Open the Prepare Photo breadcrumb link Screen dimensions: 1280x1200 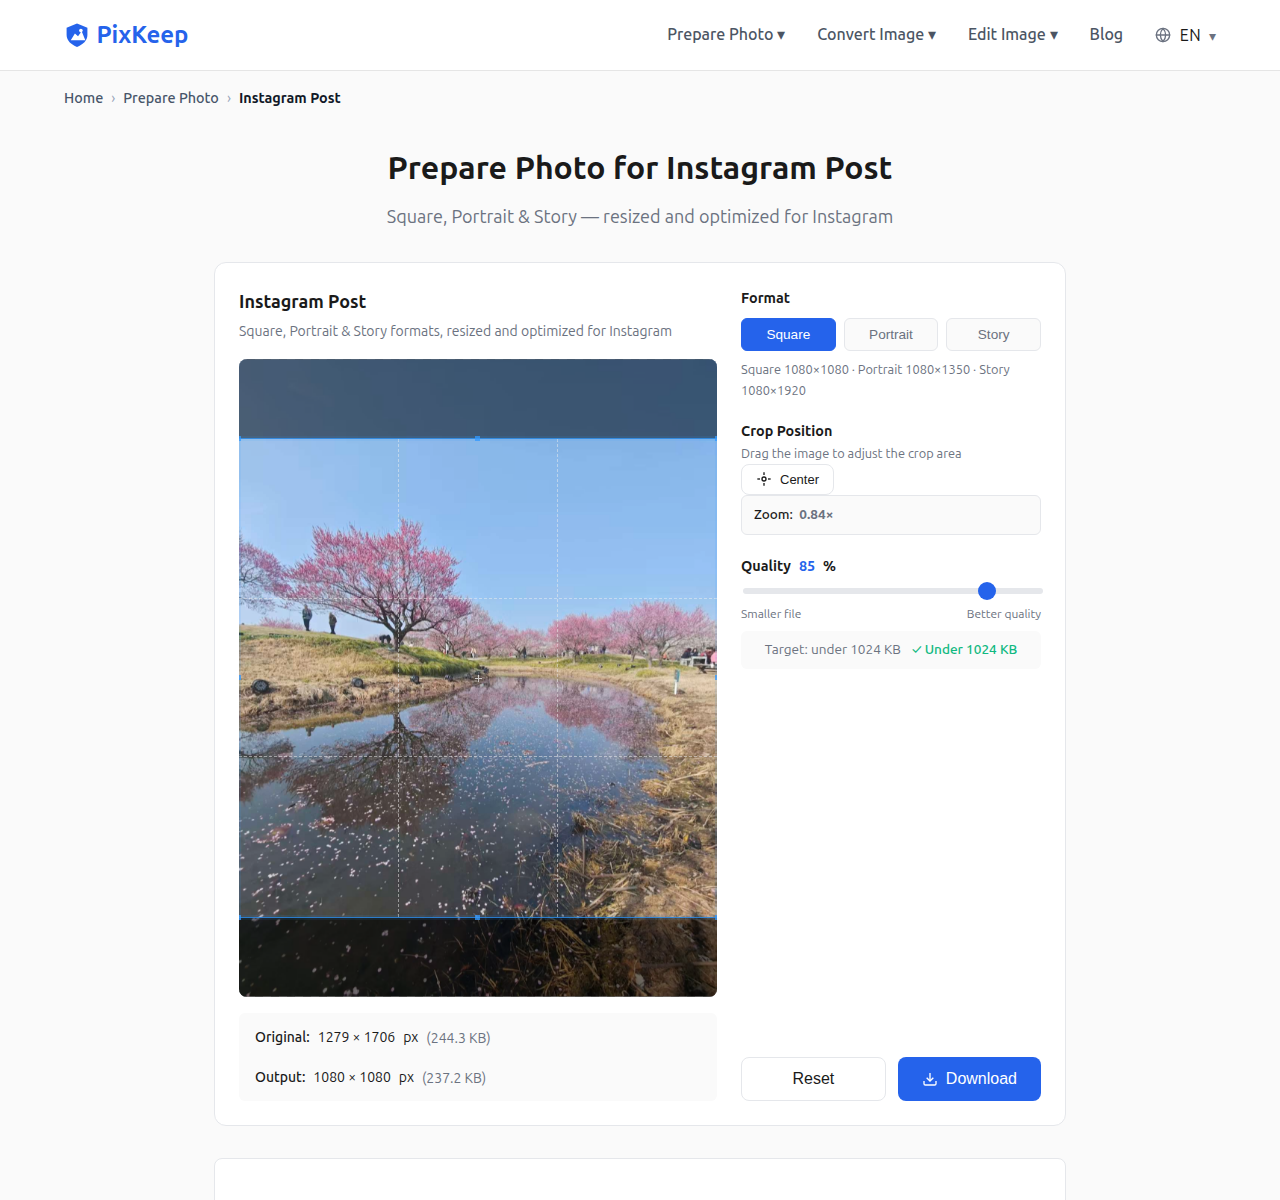coord(171,98)
